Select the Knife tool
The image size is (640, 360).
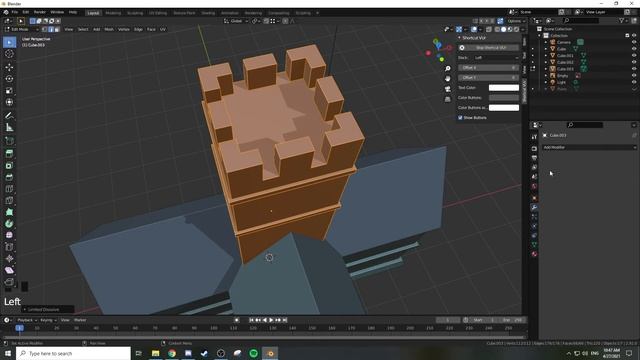point(9,200)
